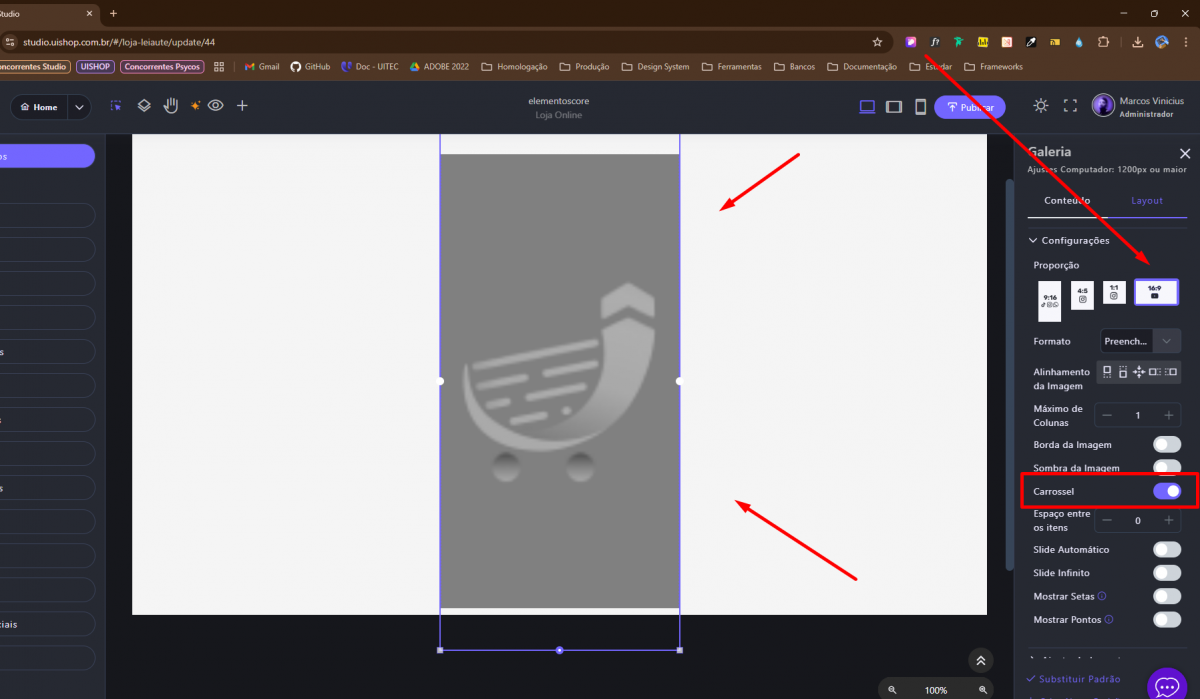The width and height of the screenshot is (1200, 699).
Task: Turn on Mostrar Setas toggle
Action: point(1166,596)
